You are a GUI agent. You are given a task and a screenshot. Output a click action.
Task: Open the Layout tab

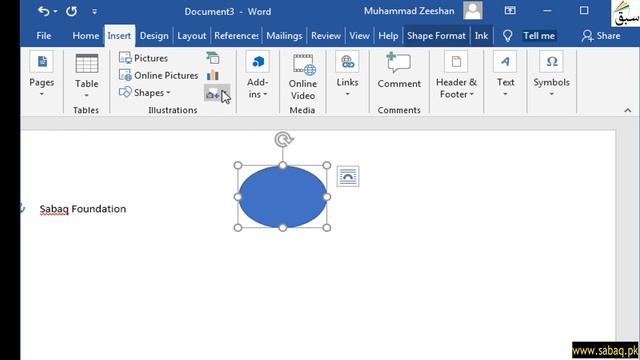pyautogui.click(x=191, y=36)
